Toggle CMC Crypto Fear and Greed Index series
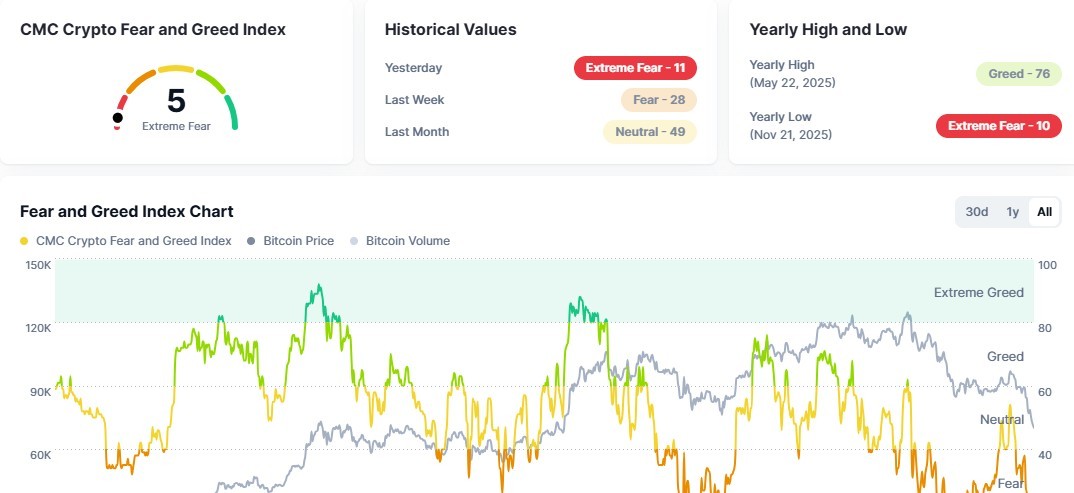Image resolution: width=1074 pixels, height=493 pixels. [133, 241]
